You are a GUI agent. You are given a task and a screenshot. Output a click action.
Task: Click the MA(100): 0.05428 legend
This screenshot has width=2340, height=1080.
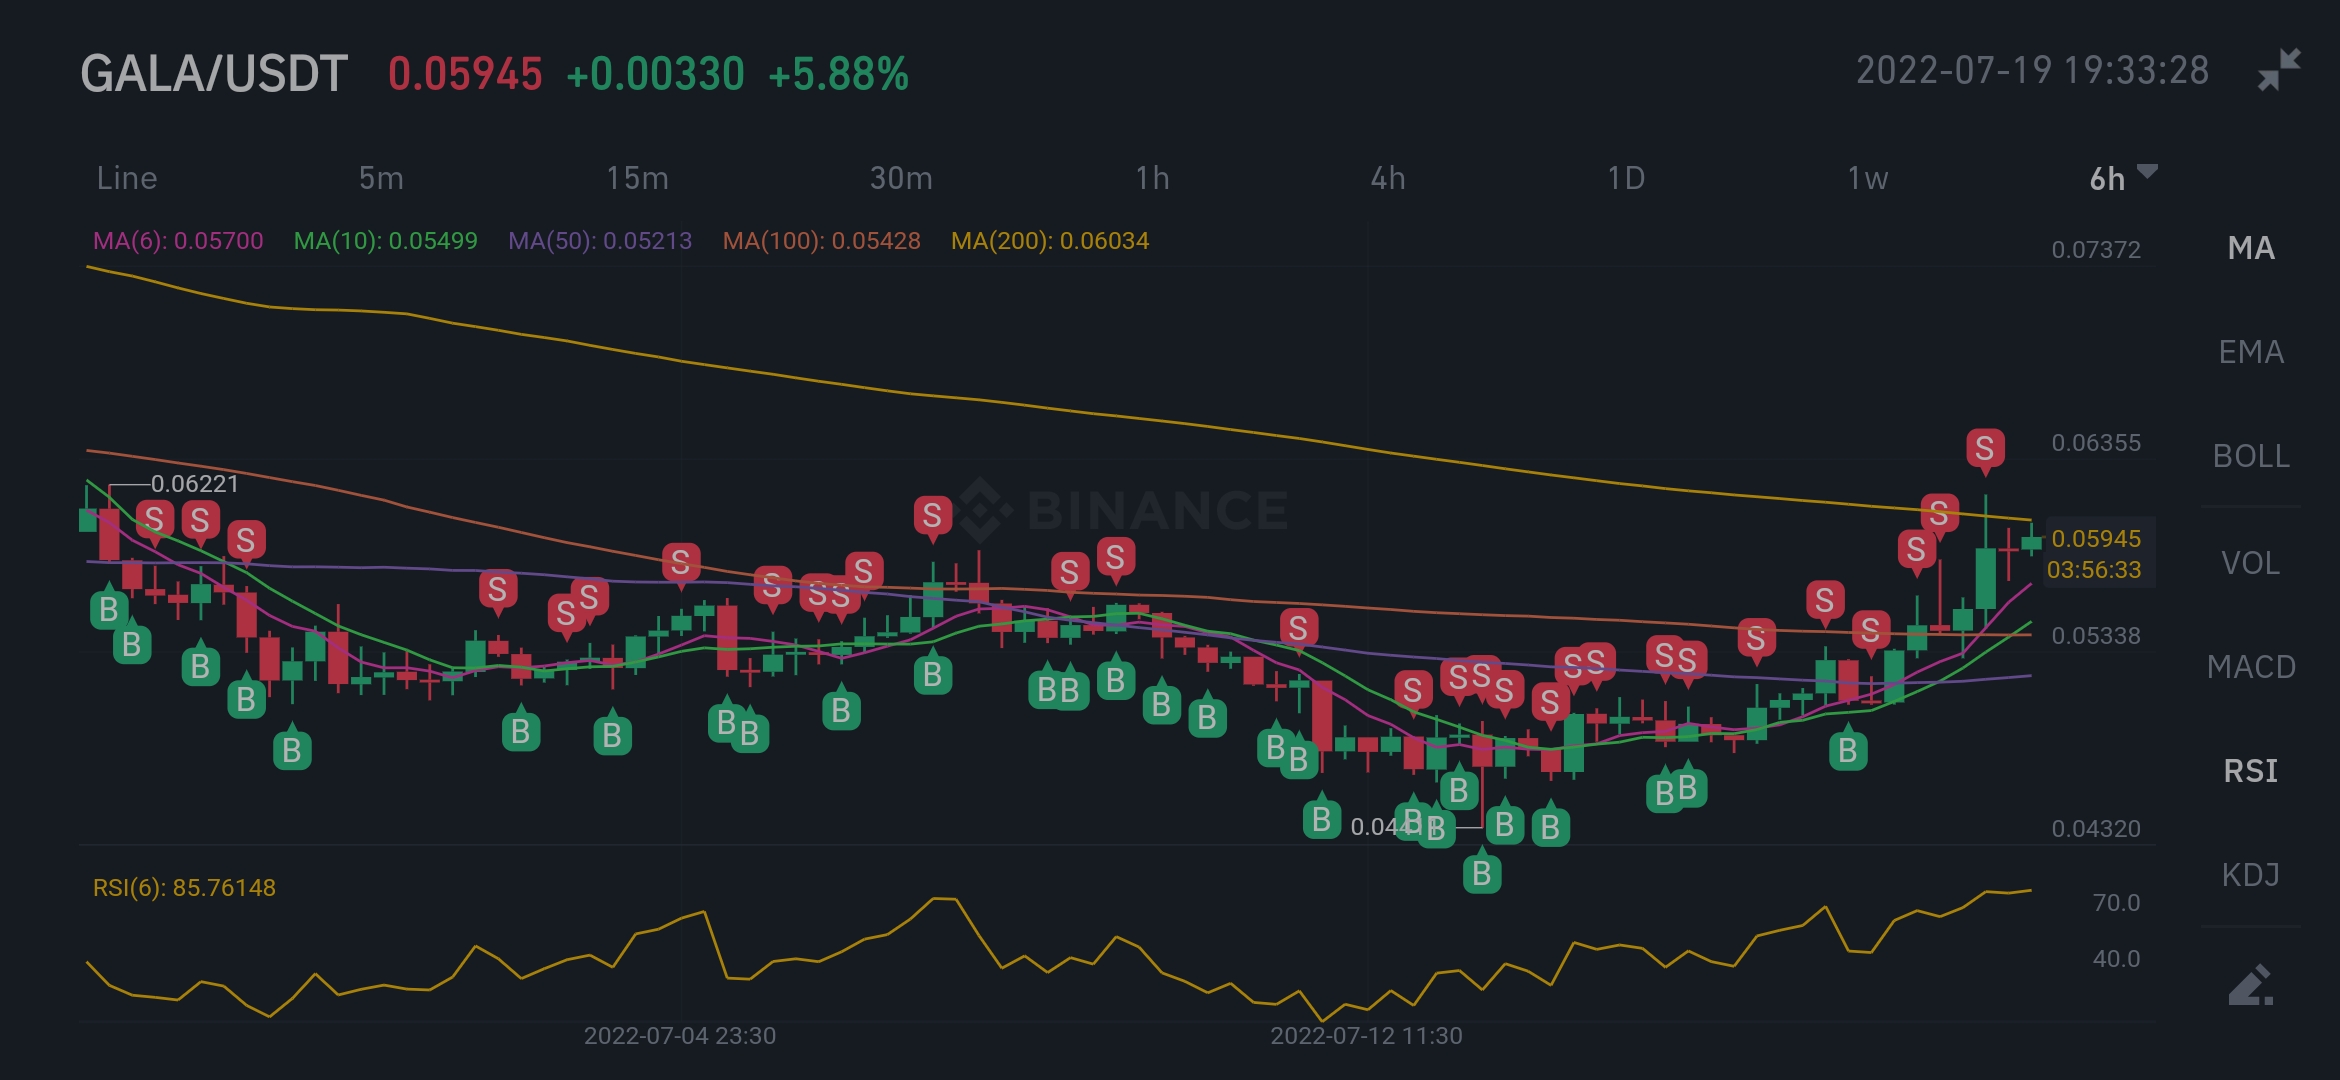pyautogui.click(x=822, y=241)
